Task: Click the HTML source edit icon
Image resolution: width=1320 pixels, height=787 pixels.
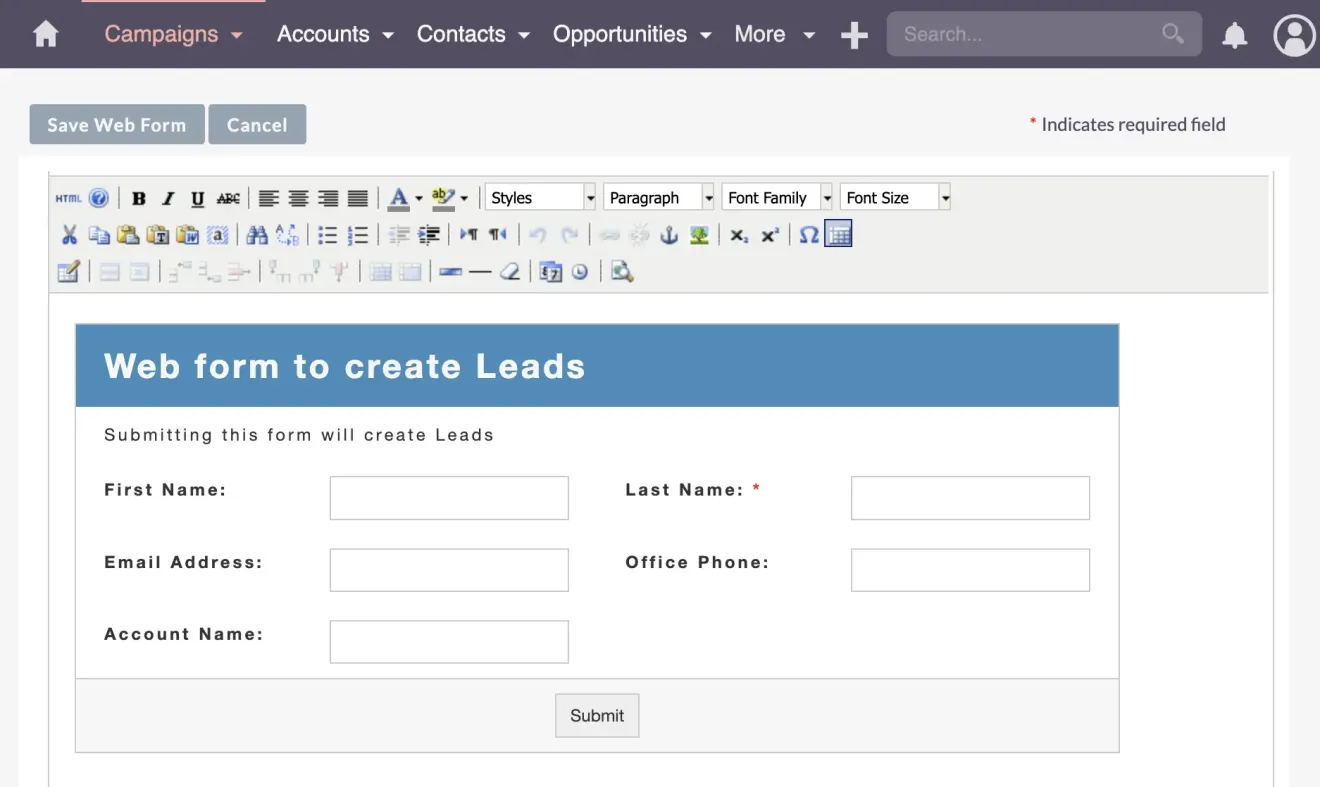Action: [x=68, y=198]
